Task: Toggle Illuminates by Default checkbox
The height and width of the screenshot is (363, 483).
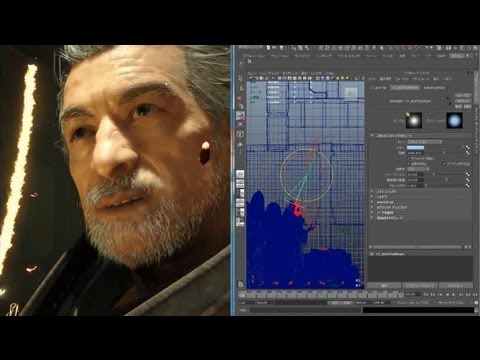Action: click(x=409, y=158)
